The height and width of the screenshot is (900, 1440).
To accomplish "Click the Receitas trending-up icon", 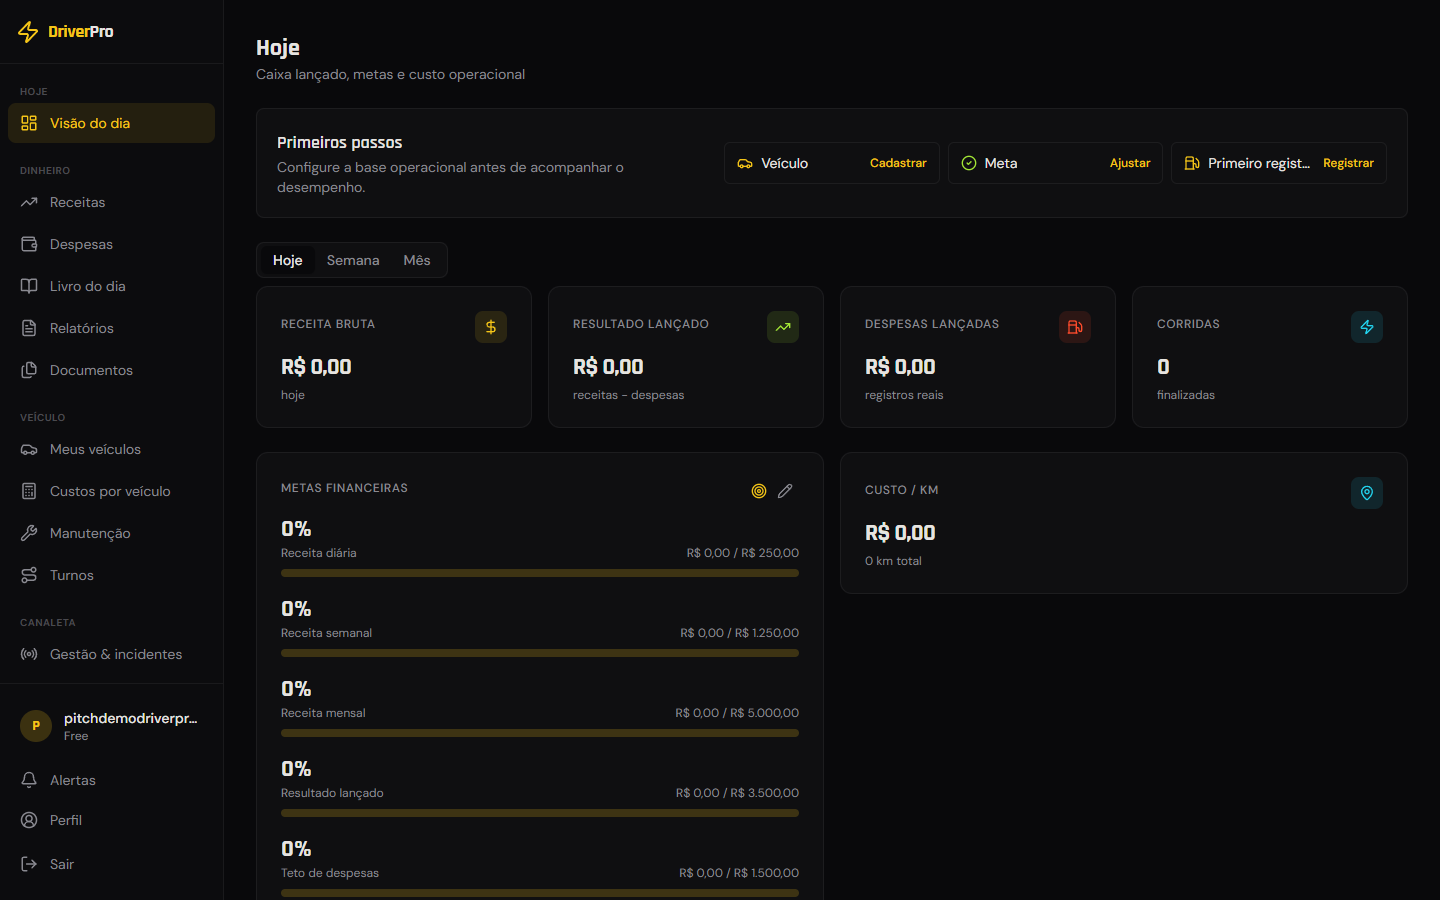I will [29, 202].
